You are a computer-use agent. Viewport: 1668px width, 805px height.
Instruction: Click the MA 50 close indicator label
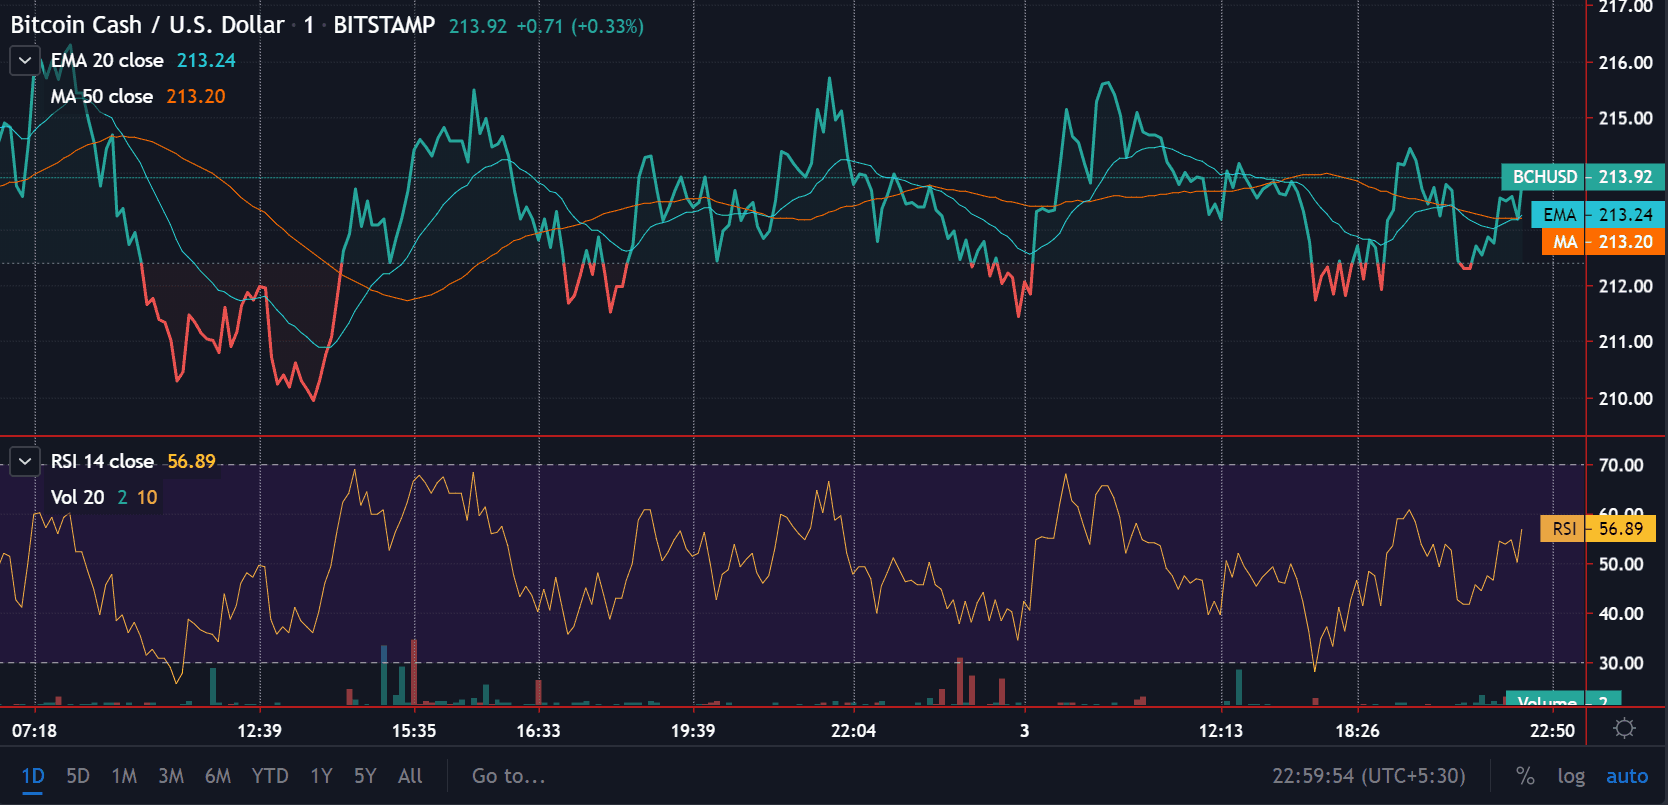pyautogui.click(x=102, y=97)
